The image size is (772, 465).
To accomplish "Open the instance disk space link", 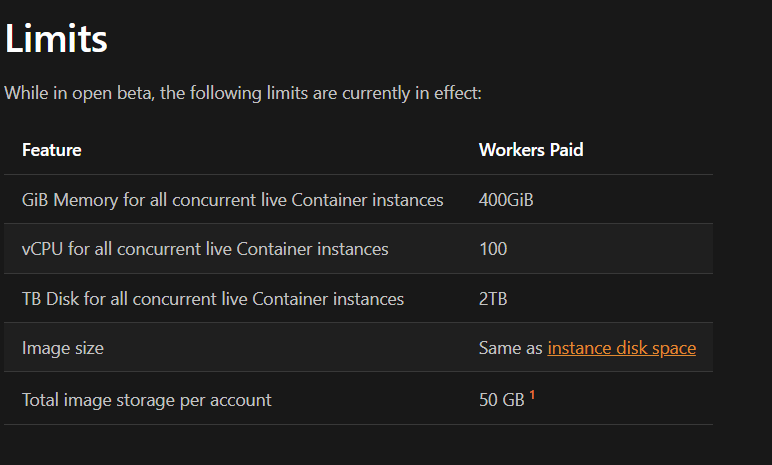I will pos(621,348).
